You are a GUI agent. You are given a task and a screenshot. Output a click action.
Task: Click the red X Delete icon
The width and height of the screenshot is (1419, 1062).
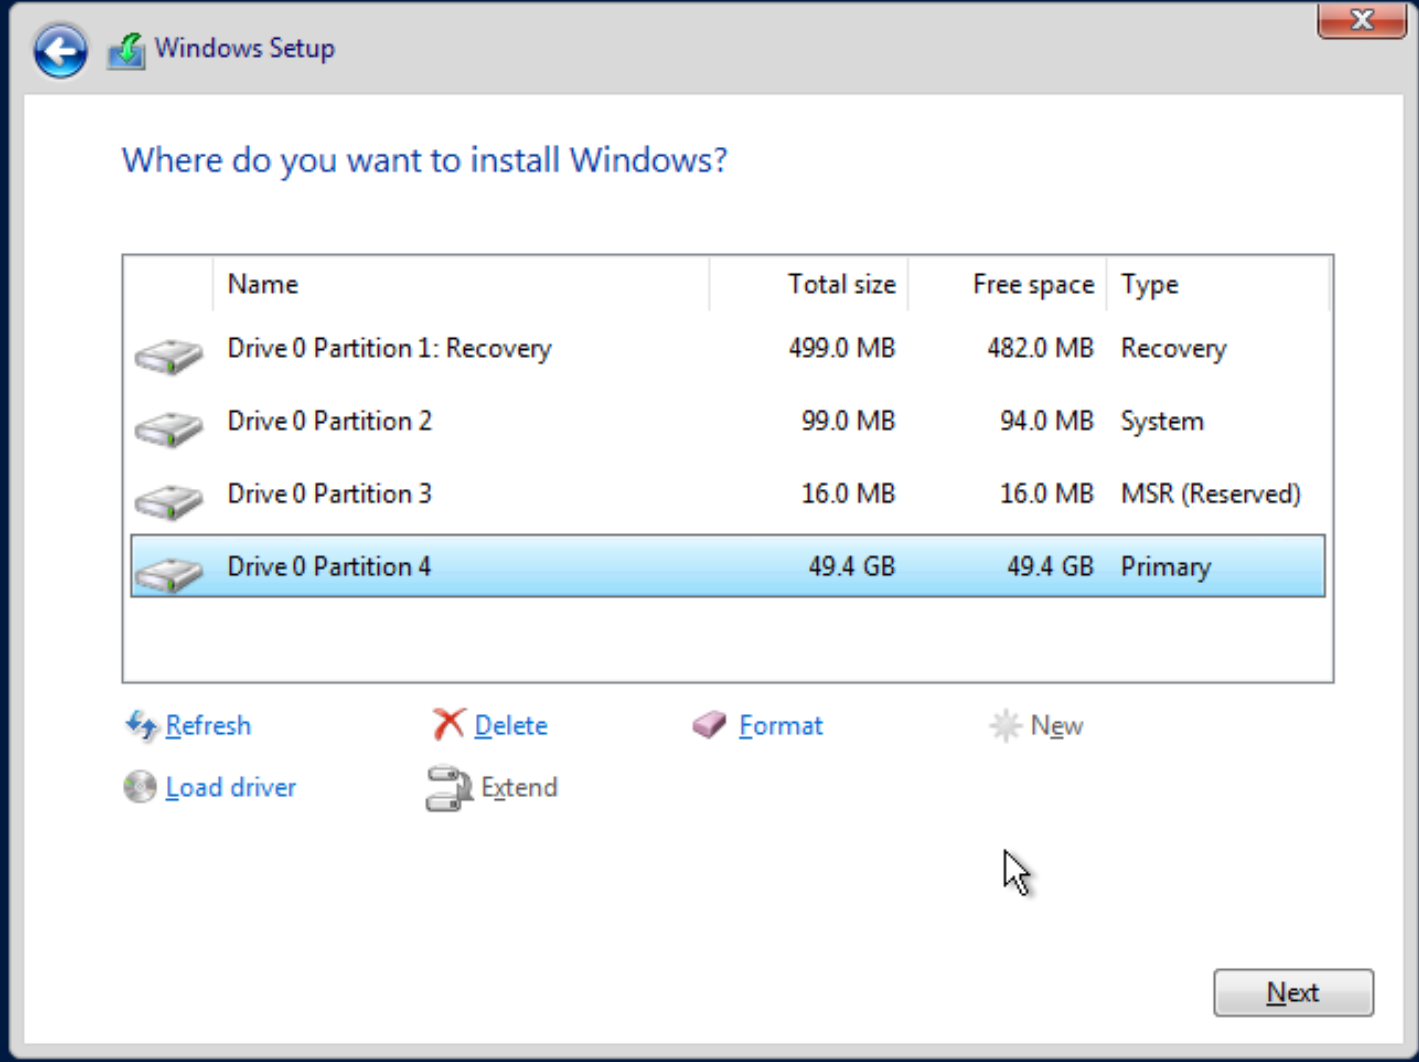tap(449, 723)
